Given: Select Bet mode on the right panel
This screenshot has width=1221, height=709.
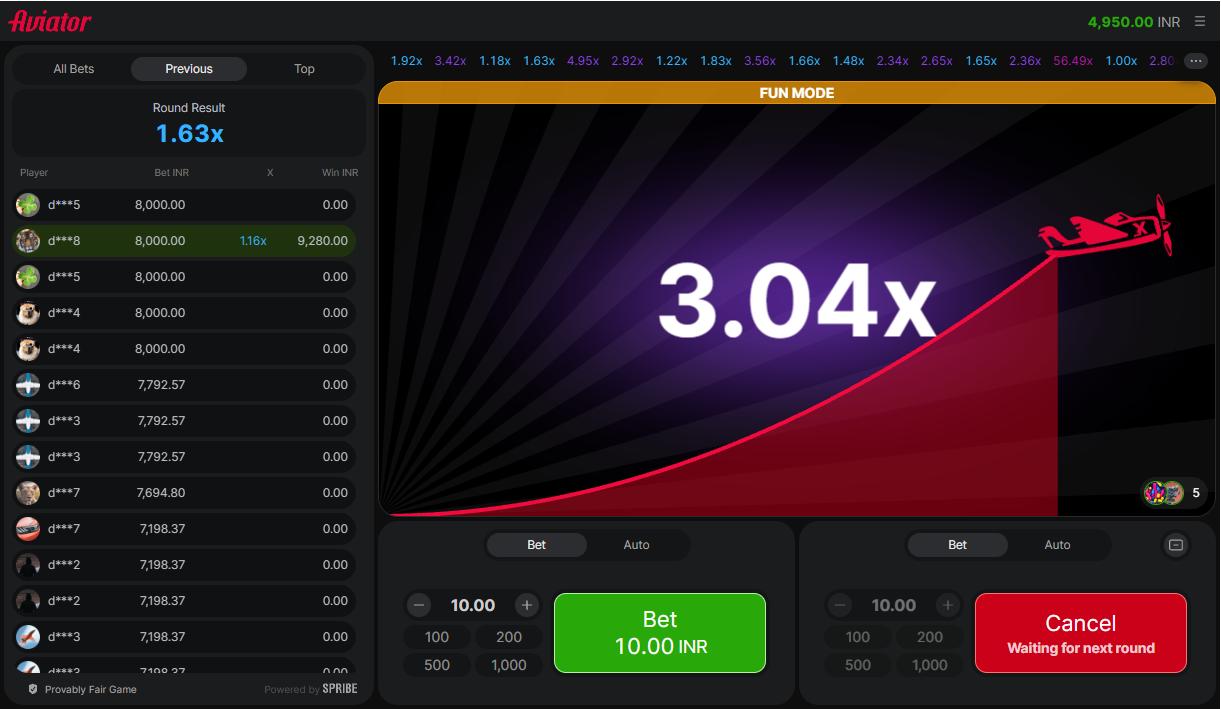Looking at the screenshot, I should click(956, 544).
